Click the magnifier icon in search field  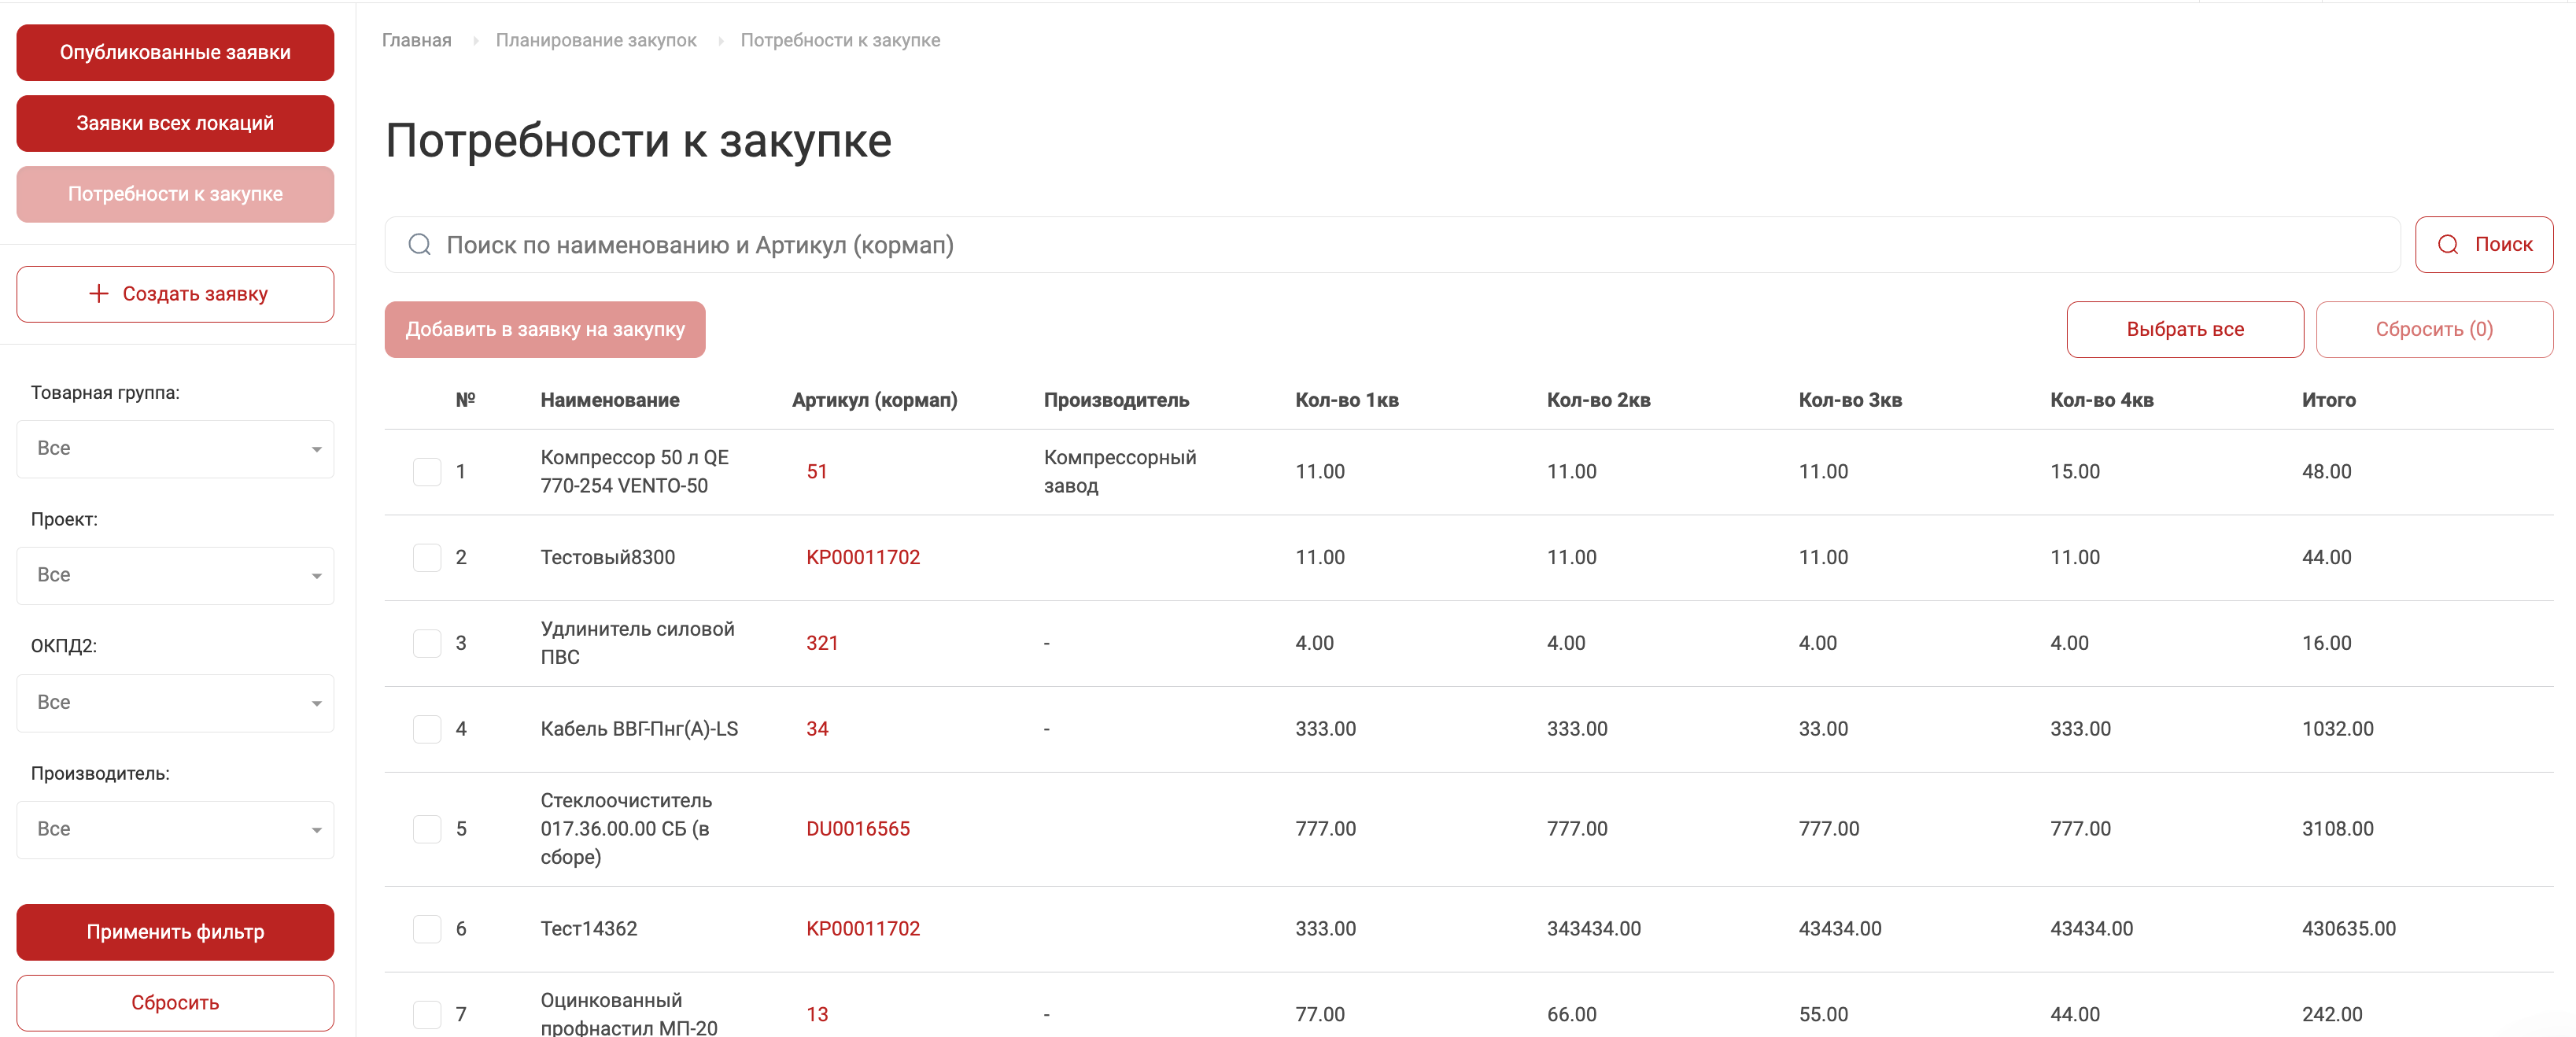420,245
